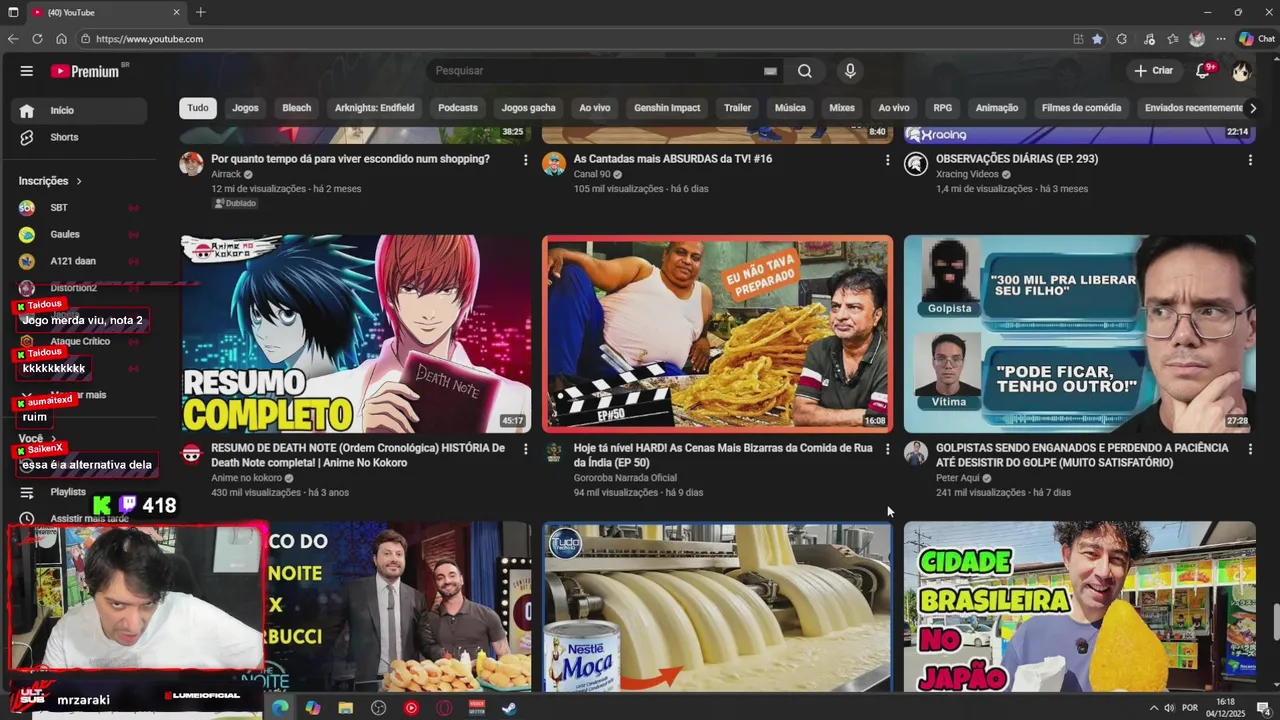Click the Peter Aqui channel avatar
1280x720 pixels.
click(916, 454)
